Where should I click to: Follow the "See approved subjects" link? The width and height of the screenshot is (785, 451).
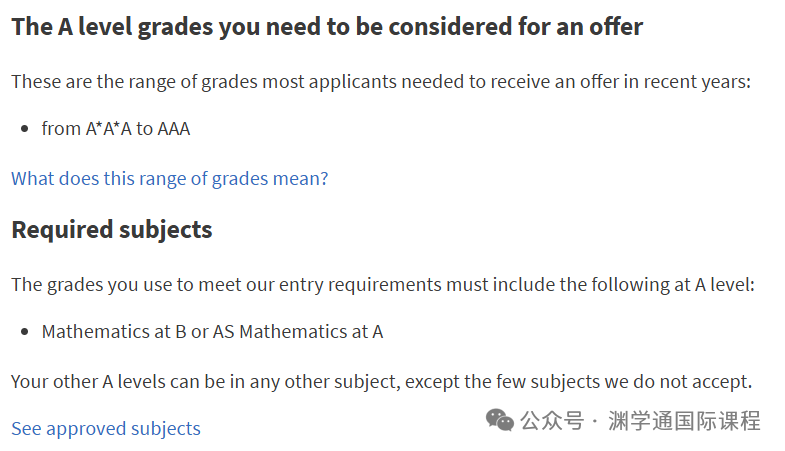(106, 429)
